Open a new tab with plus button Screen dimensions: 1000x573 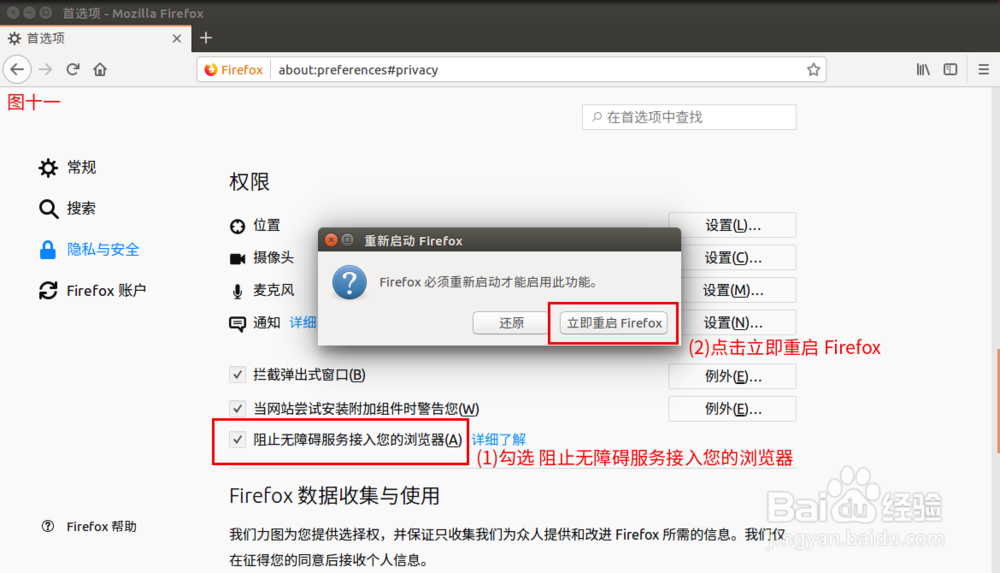[x=205, y=38]
